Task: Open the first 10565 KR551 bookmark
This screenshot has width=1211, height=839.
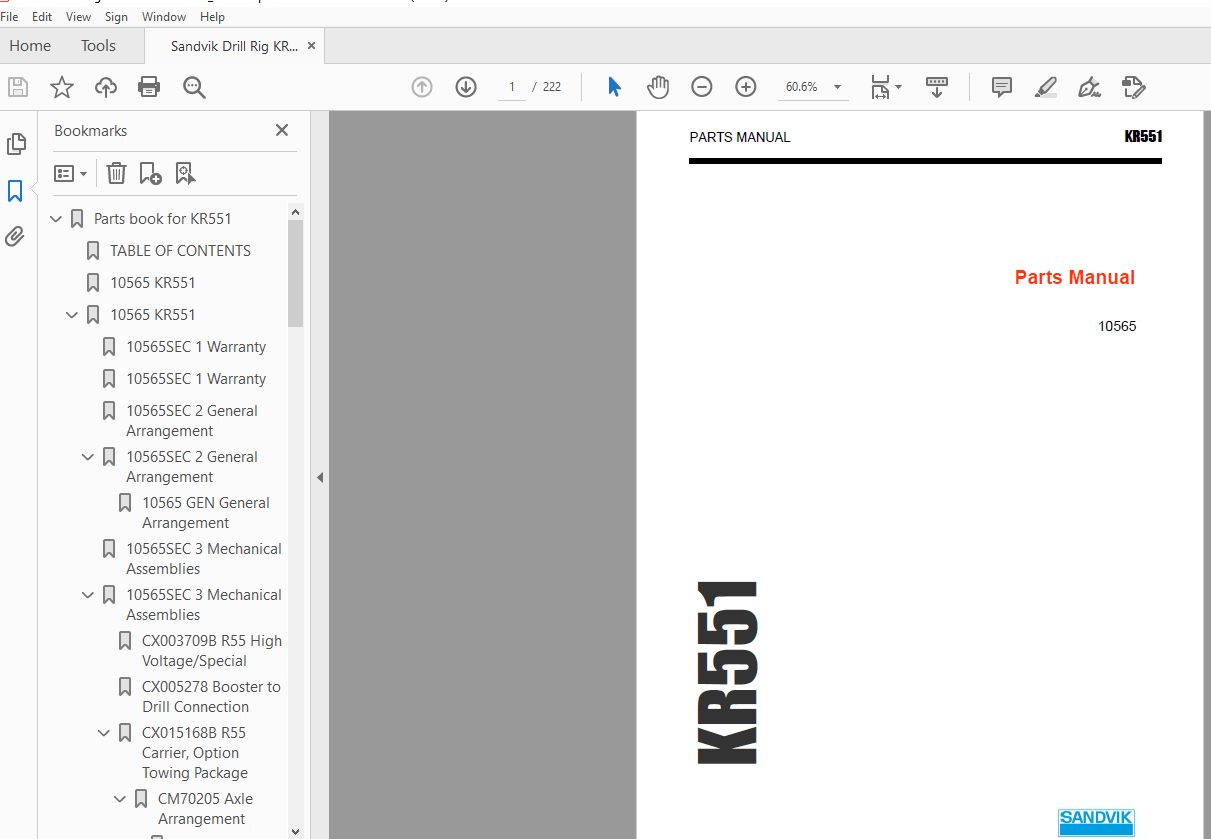Action: 153,283
